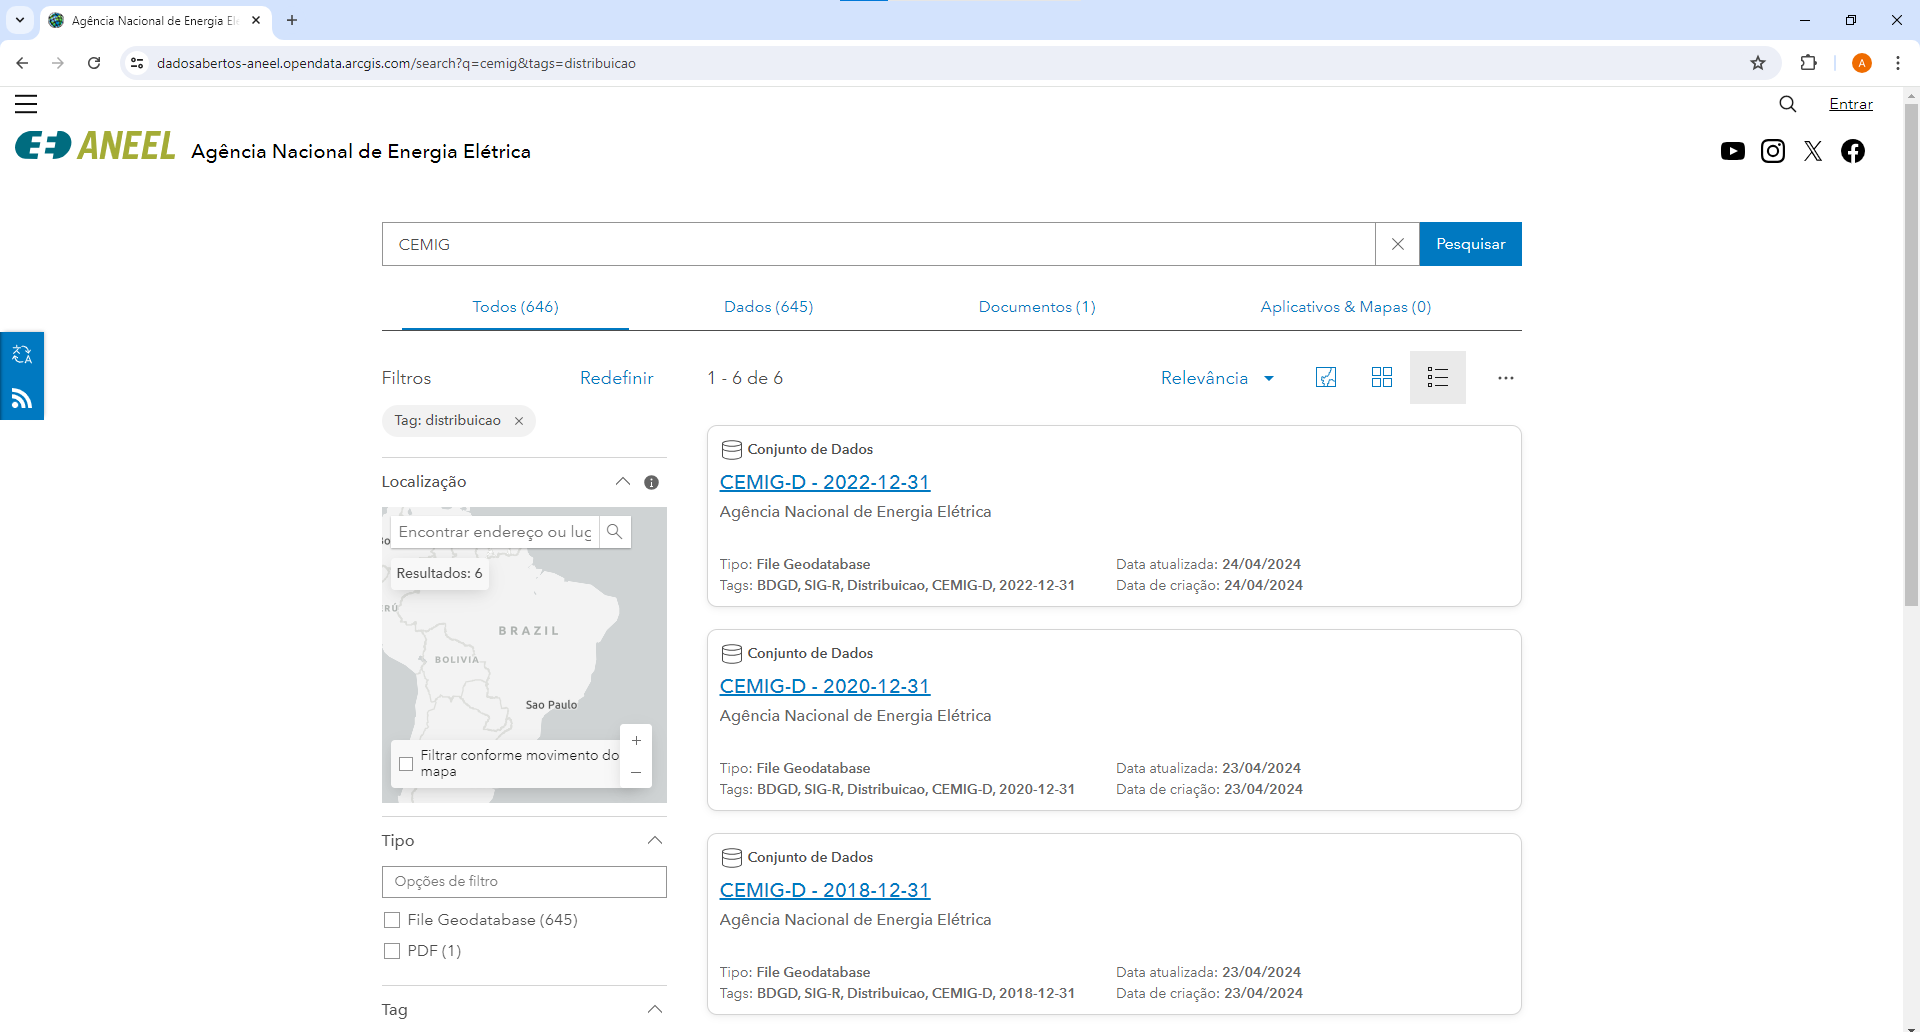The image size is (1920, 1032).
Task: Switch to map results view icon
Action: click(1326, 377)
